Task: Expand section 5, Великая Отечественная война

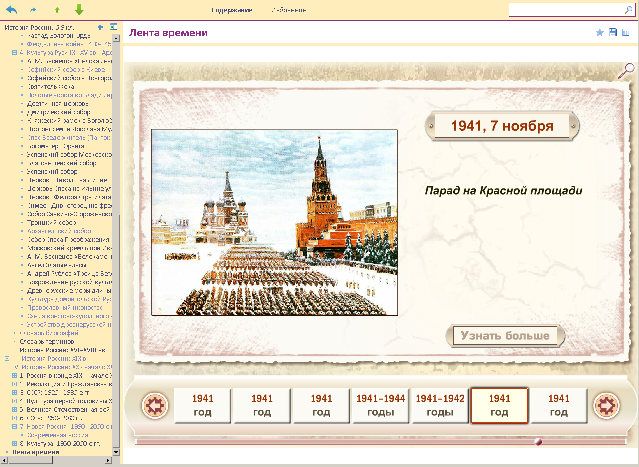Action: click(x=15, y=409)
